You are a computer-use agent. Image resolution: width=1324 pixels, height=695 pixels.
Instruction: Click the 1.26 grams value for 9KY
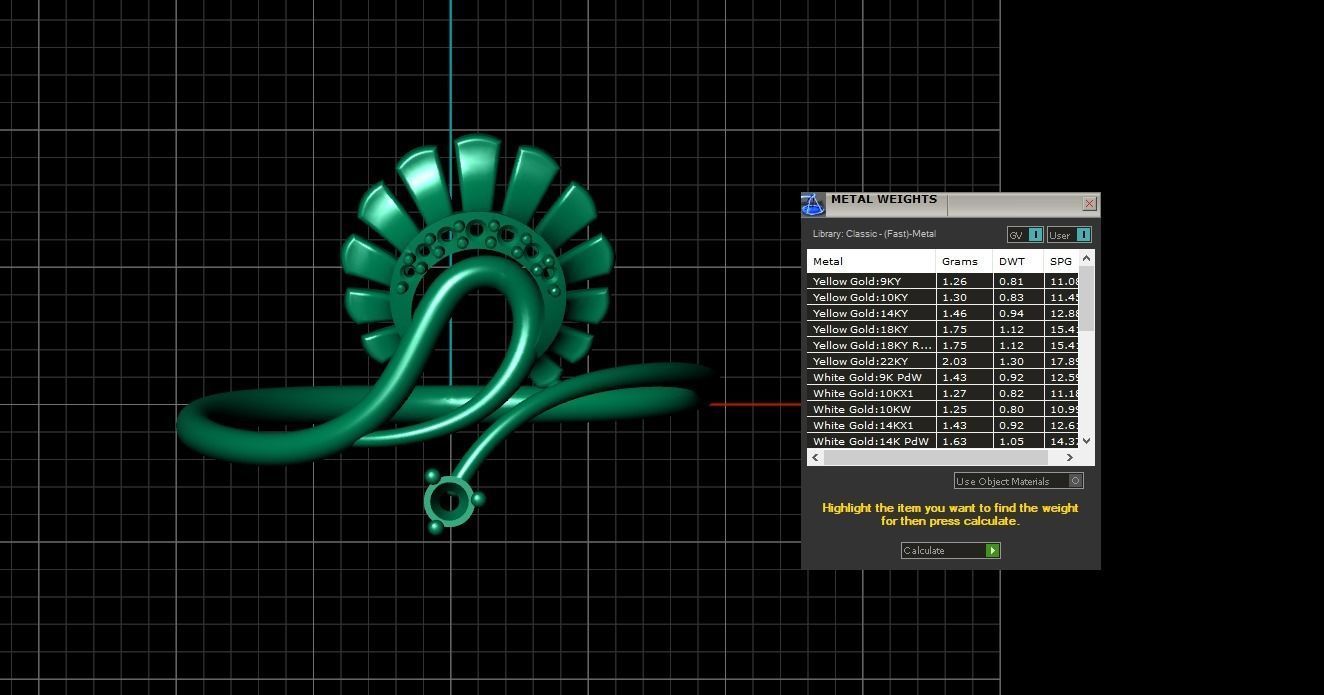pos(954,281)
